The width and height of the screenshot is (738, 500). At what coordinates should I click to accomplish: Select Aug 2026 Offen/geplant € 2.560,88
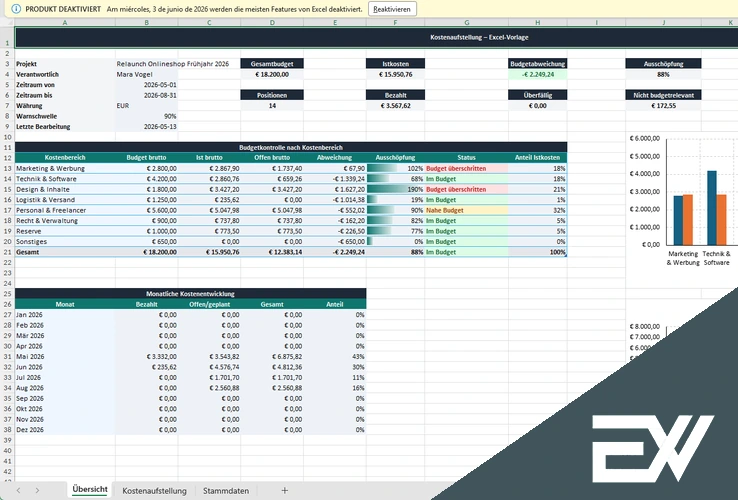[209, 388]
